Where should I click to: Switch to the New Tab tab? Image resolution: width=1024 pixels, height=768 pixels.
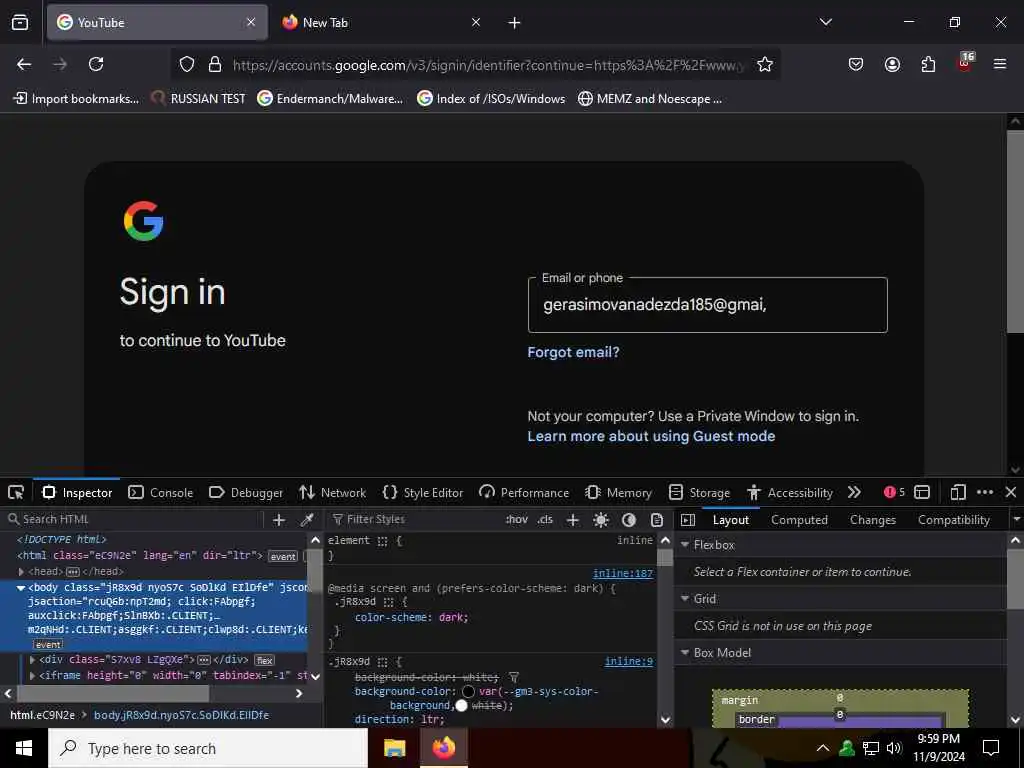pos(383,22)
